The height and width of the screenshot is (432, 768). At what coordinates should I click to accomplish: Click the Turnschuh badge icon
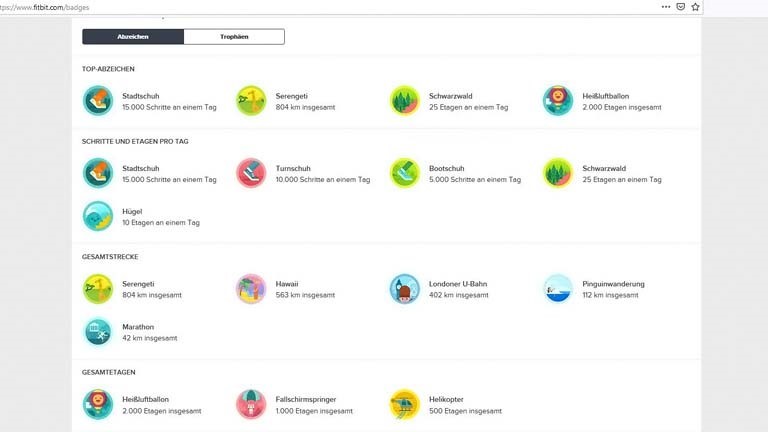click(x=251, y=173)
